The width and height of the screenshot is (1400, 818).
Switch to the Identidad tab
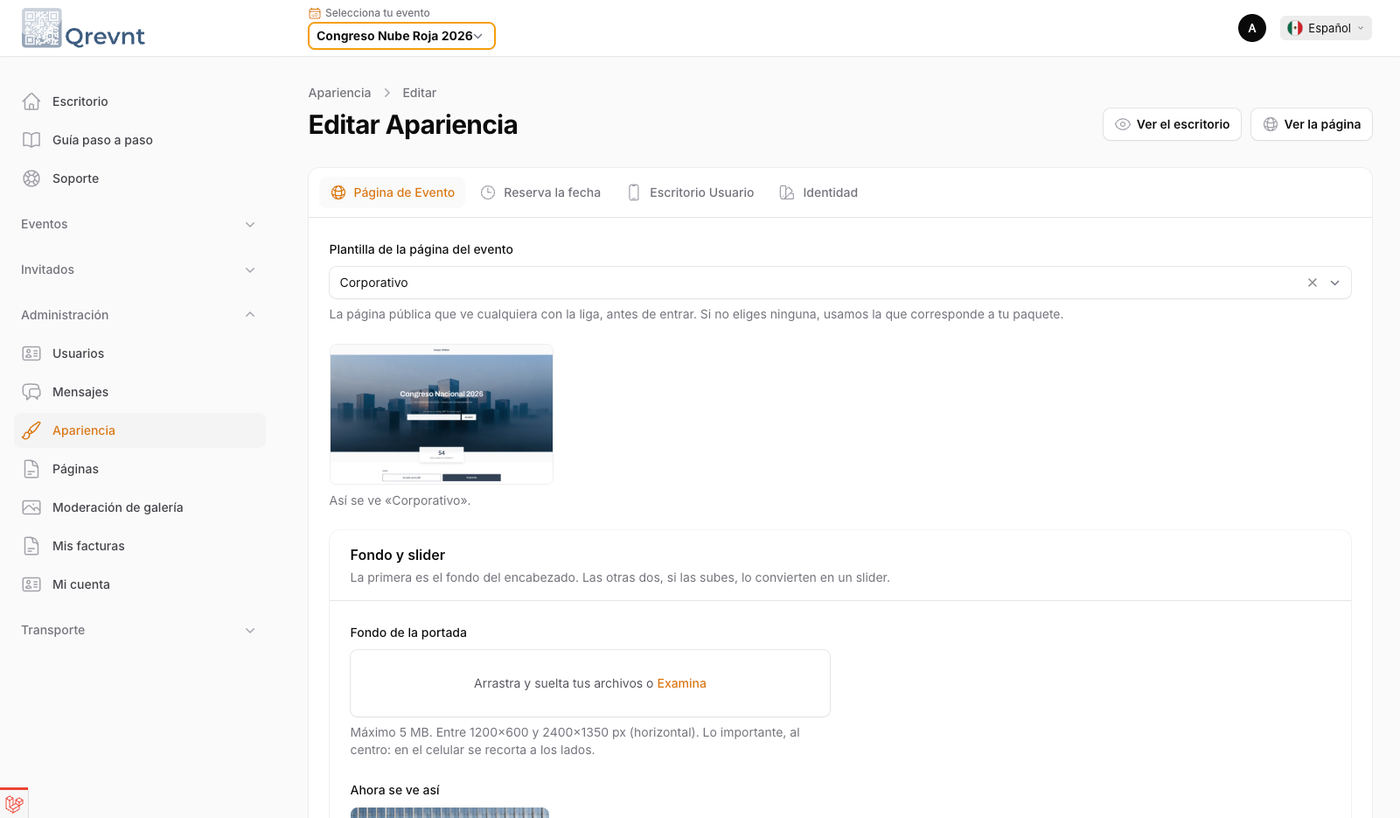[819, 192]
